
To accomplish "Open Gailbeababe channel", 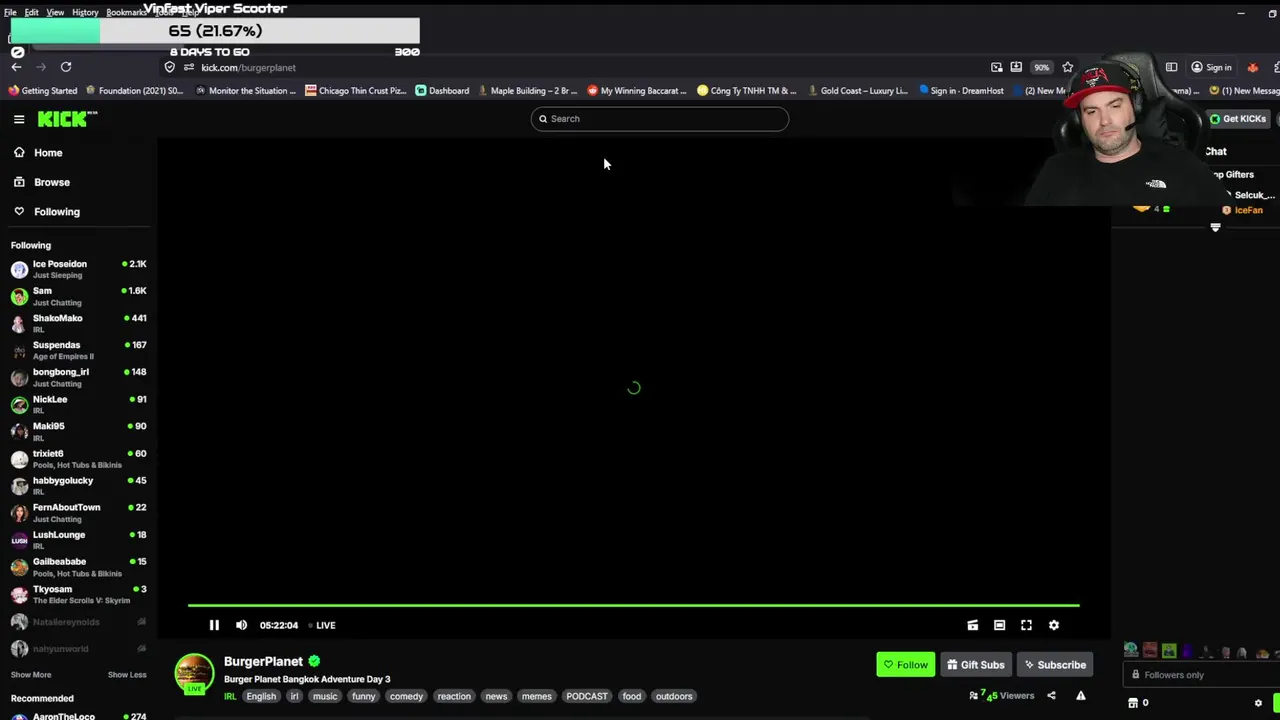I will (78, 567).
